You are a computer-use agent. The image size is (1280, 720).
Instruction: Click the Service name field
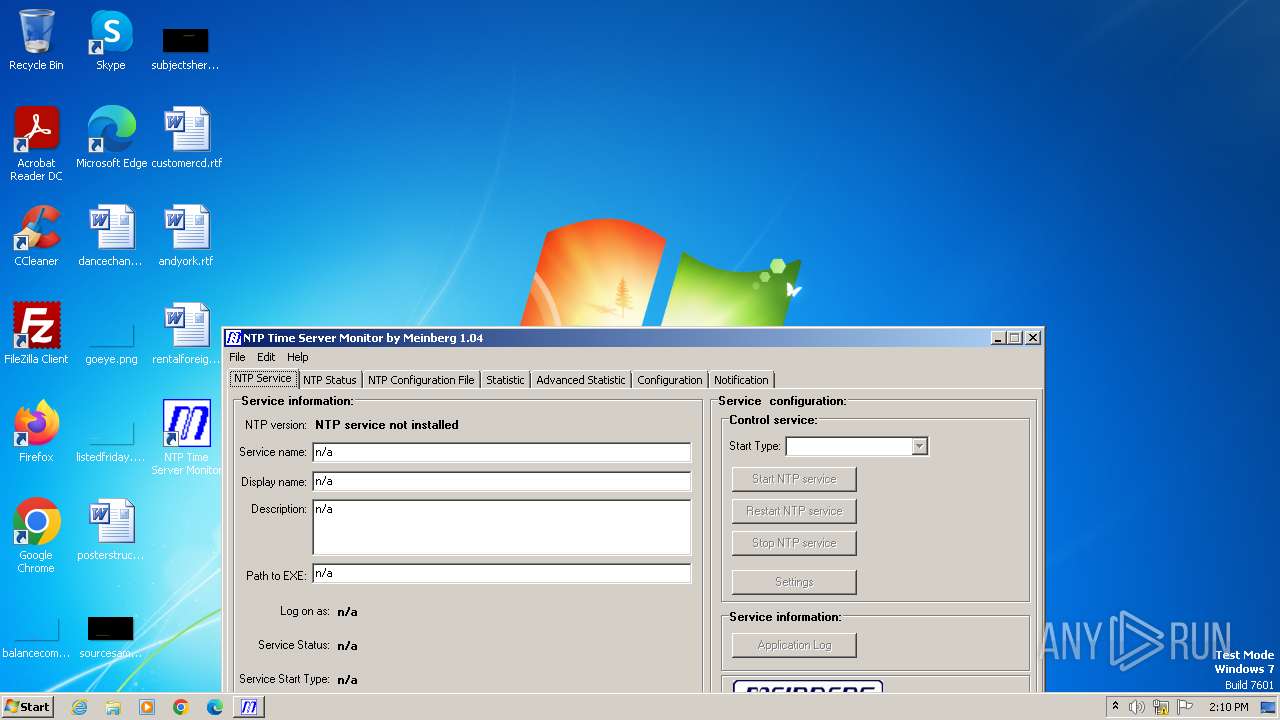[501, 452]
